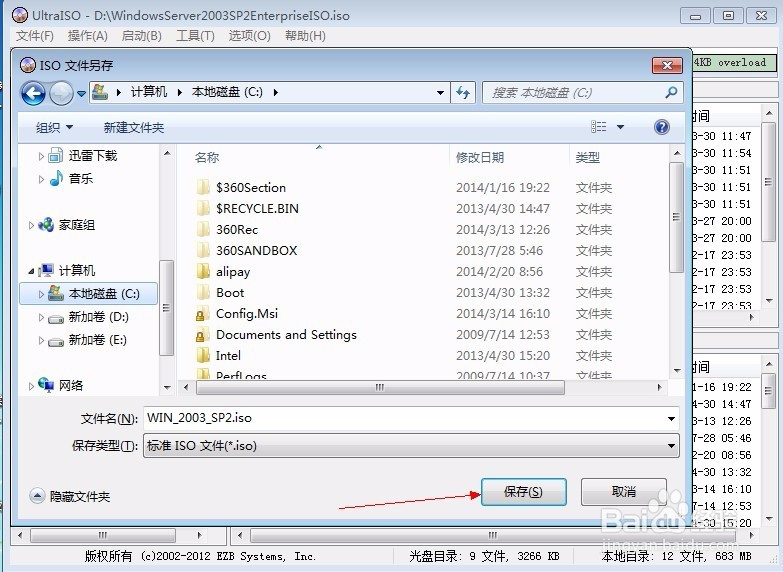Click the 取消 cancel button

pyautogui.click(x=624, y=492)
